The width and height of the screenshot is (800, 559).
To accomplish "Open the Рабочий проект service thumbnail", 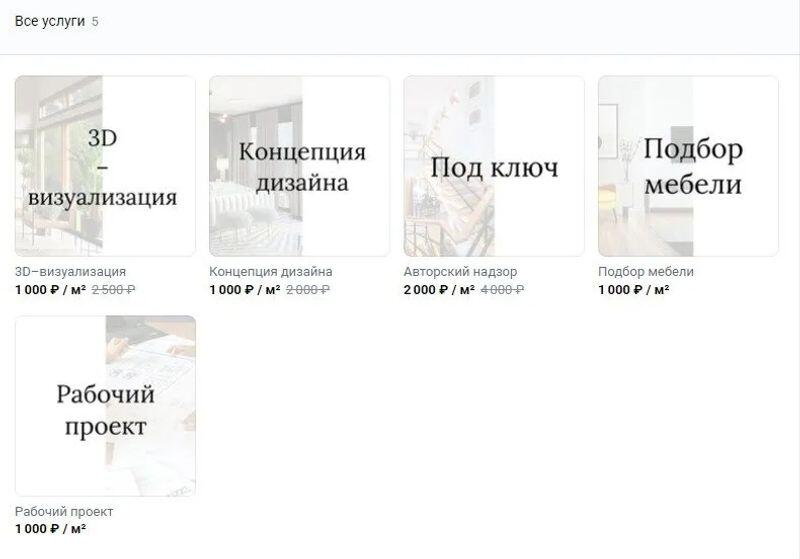I will (105, 406).
